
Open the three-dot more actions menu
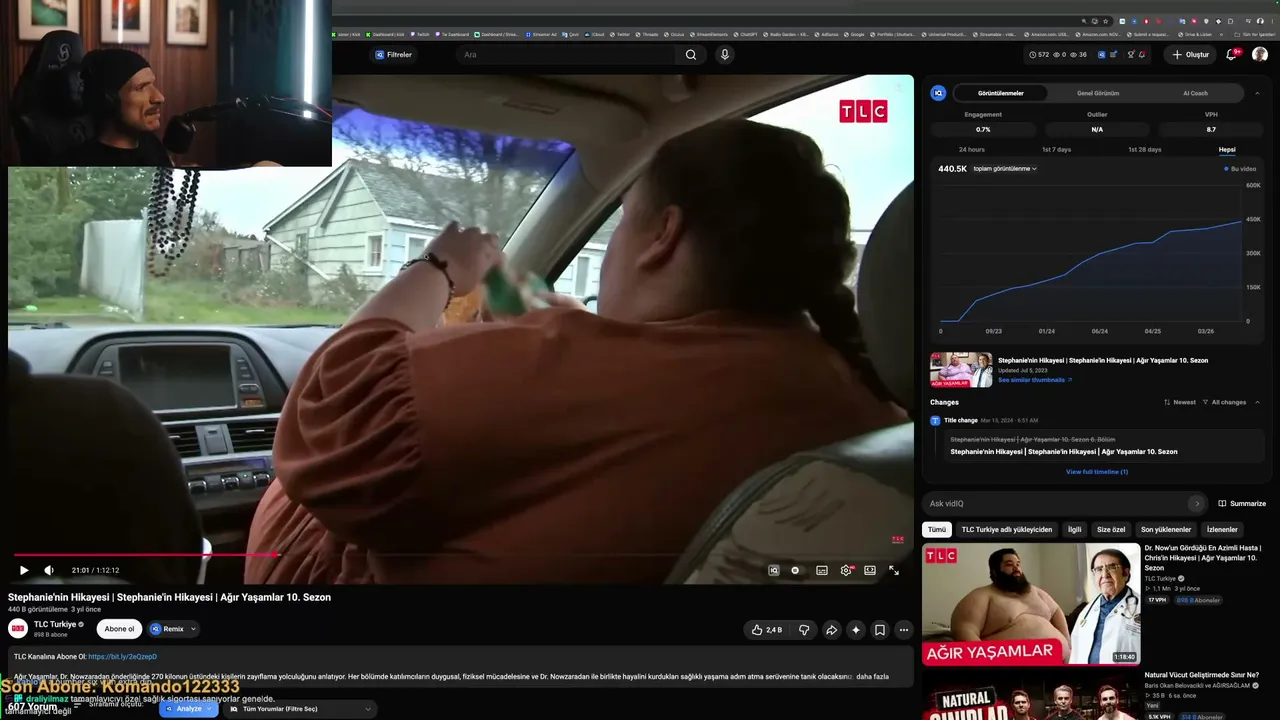tap(904, 630)
